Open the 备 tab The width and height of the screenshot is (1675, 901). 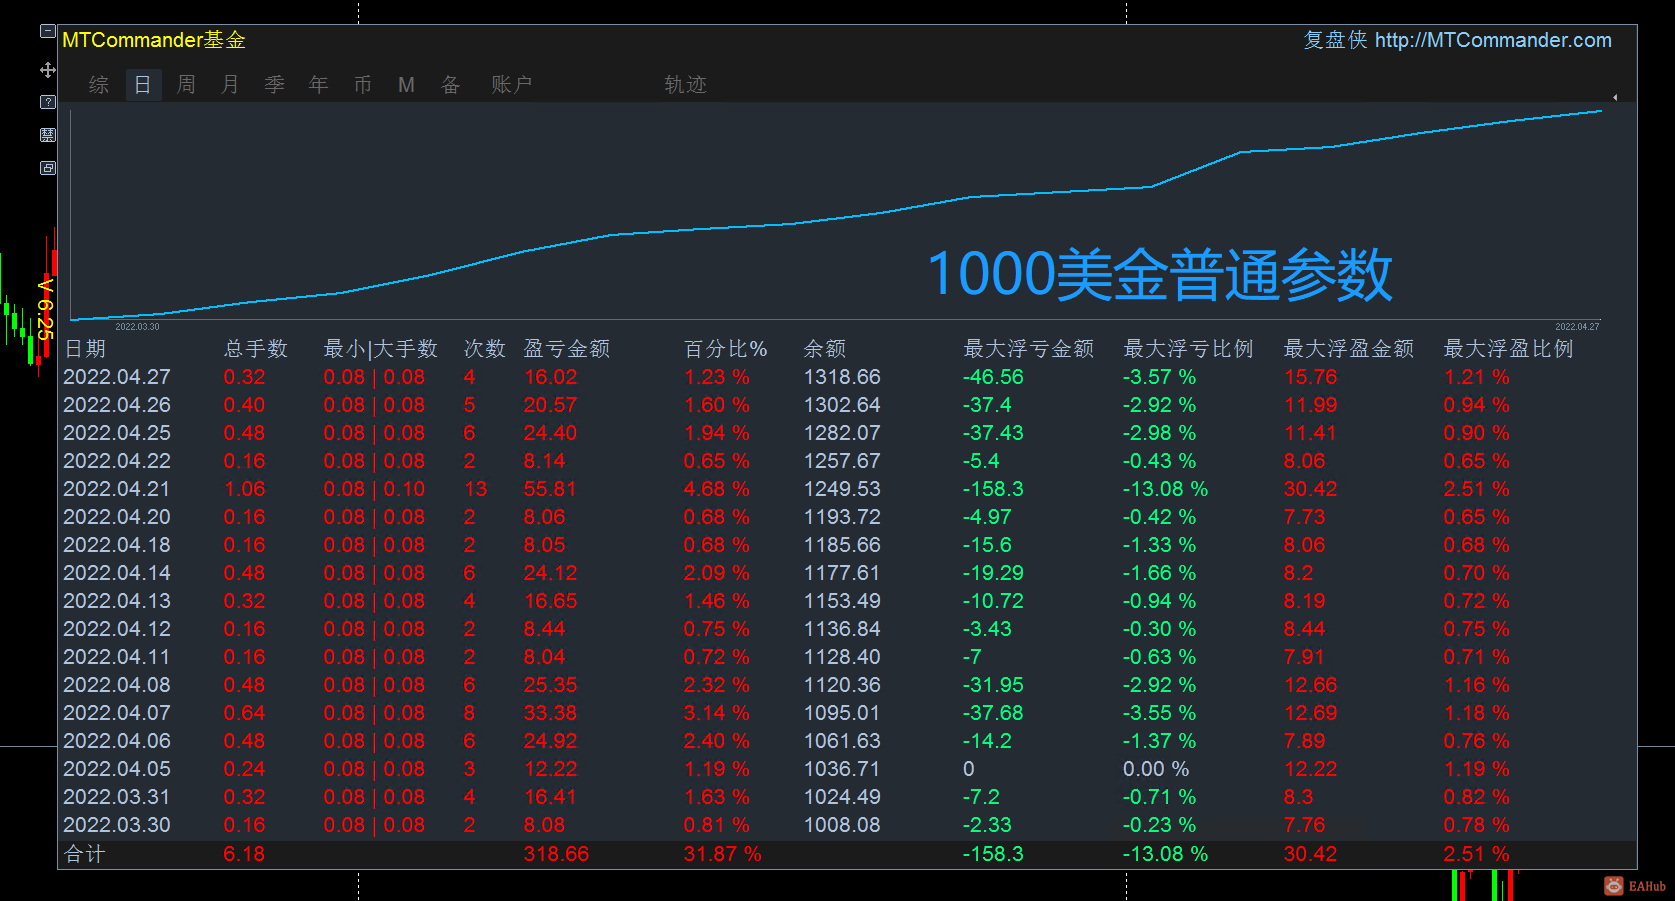450,85
